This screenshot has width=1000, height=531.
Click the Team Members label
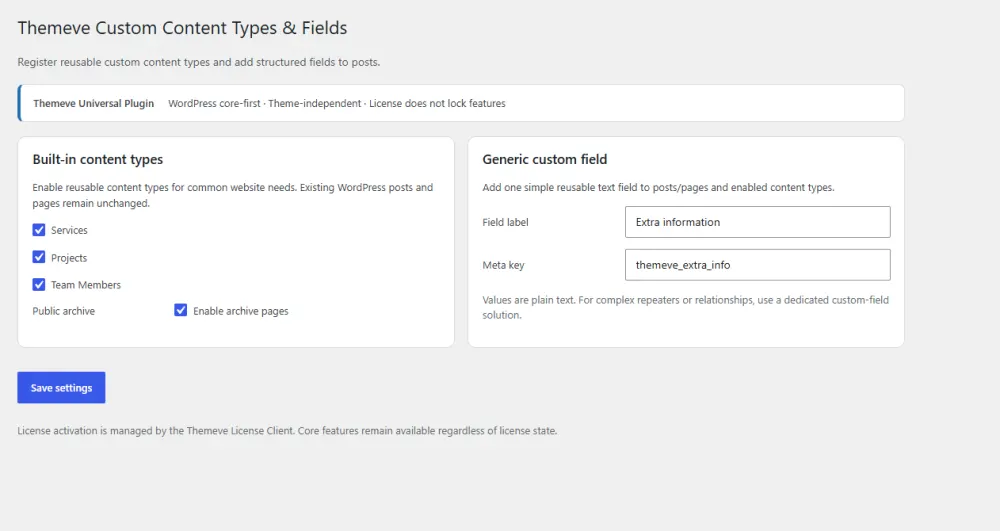[85, 285]
